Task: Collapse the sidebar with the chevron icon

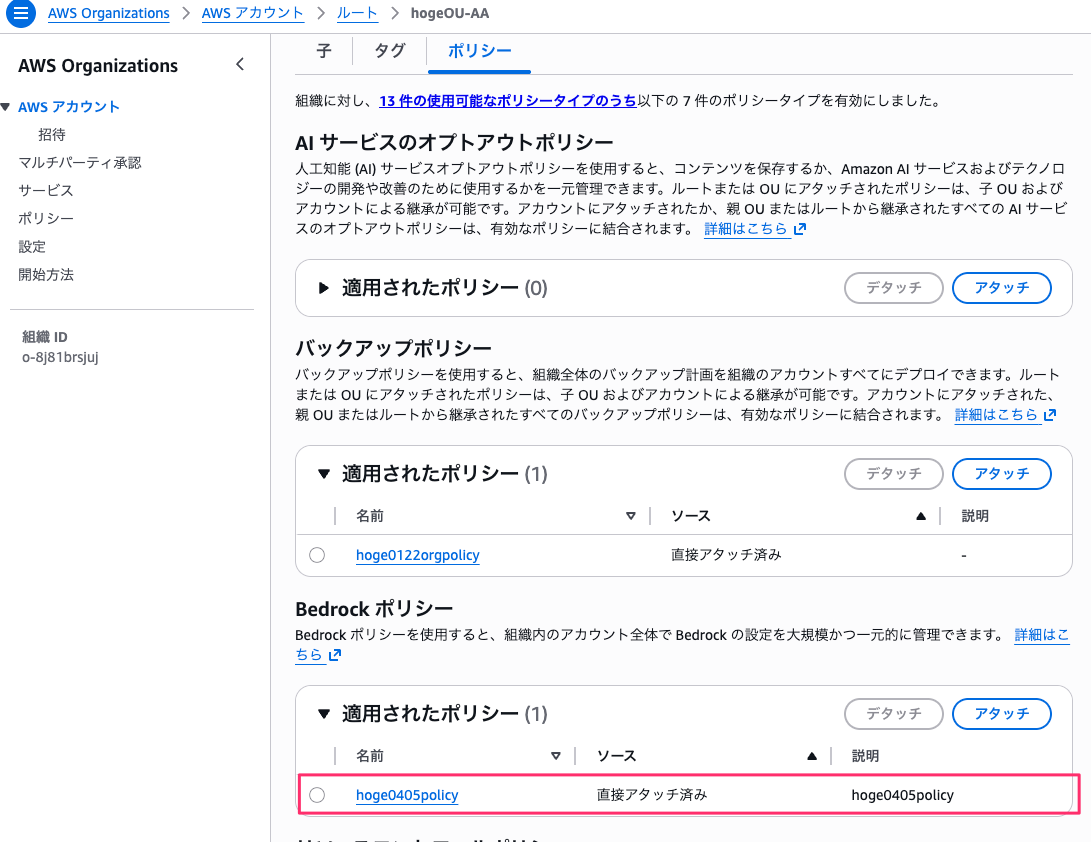Action: [240, 63]
